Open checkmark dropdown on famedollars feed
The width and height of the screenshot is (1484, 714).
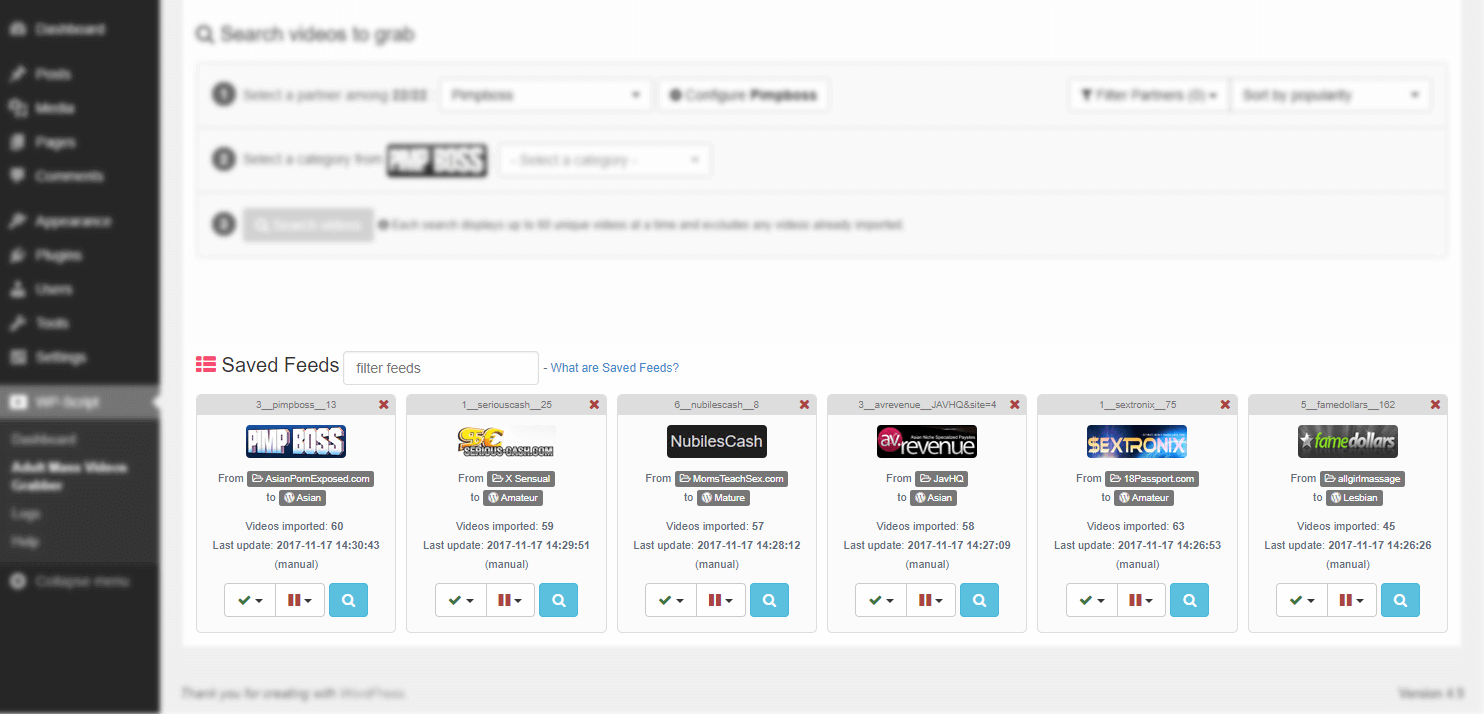pos(1302,600)
